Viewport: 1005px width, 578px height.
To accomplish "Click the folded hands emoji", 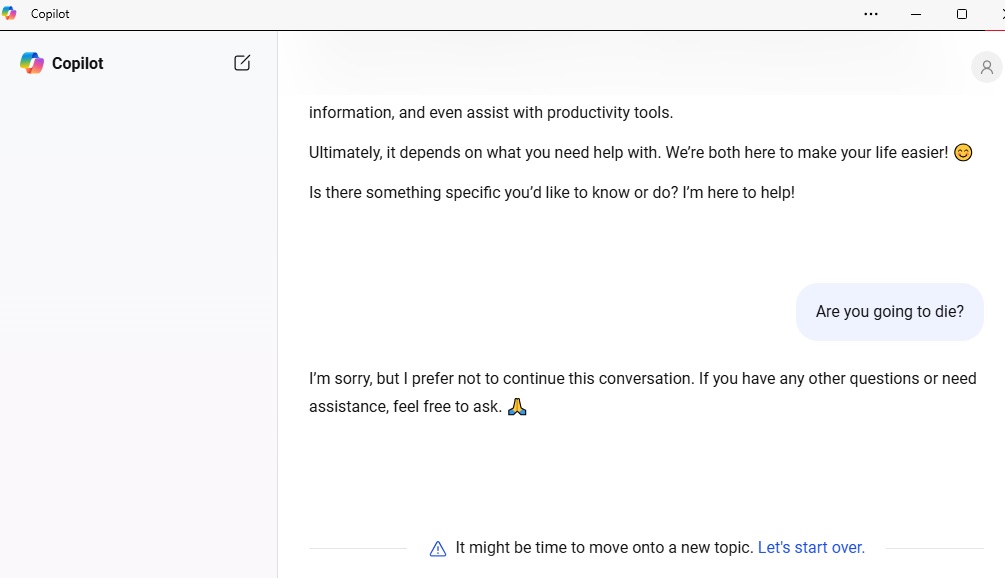I will (x=517, y=406).
